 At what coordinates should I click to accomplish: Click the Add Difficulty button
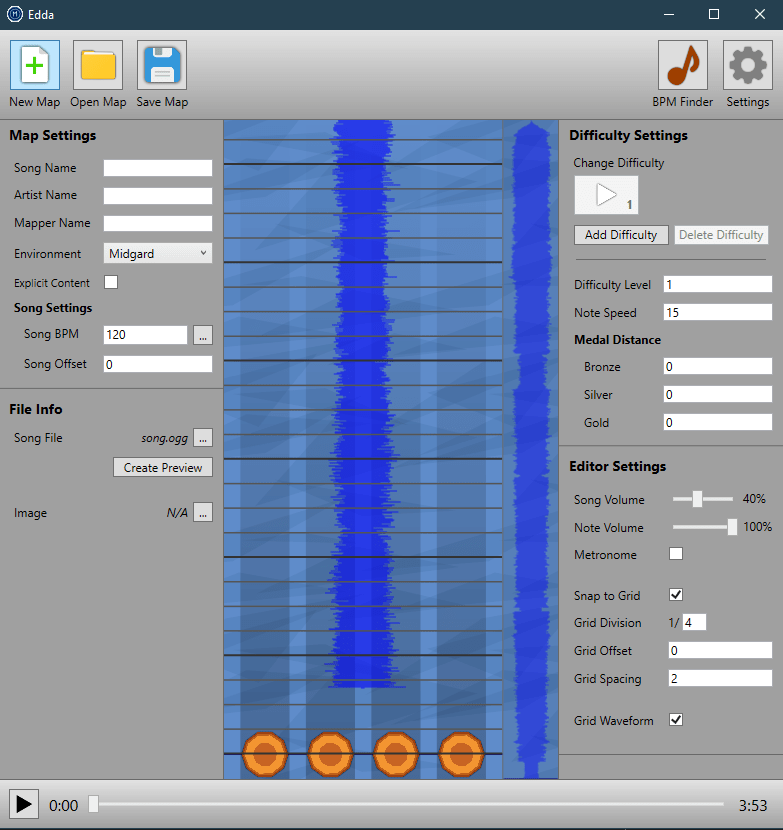pos(621,234)
